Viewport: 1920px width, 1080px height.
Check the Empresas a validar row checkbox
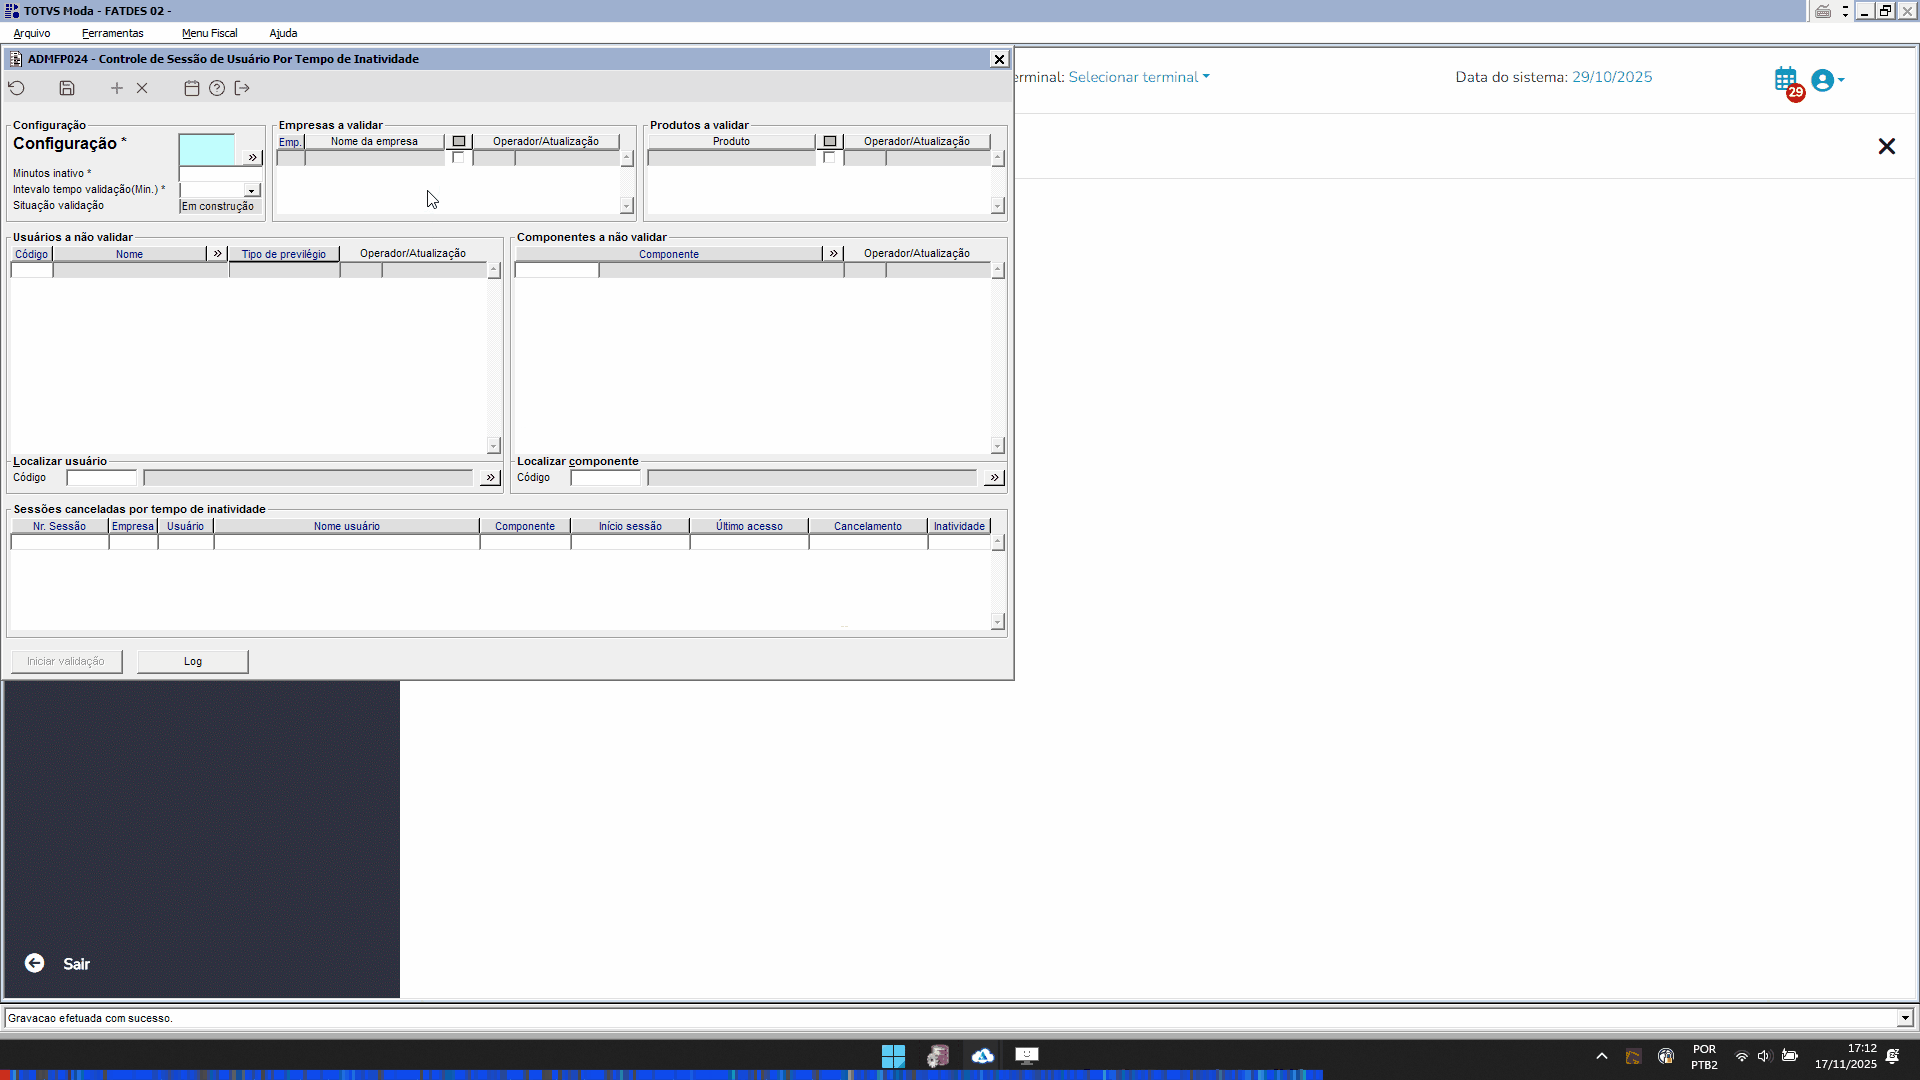pos(458,158)
